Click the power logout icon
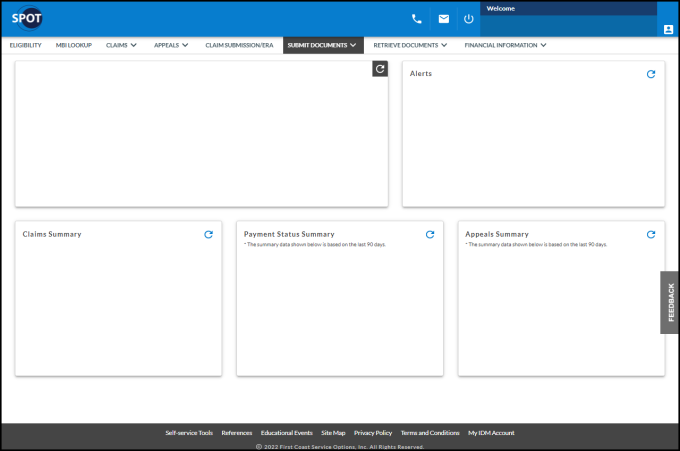680x451 pixels. (469, 19)
